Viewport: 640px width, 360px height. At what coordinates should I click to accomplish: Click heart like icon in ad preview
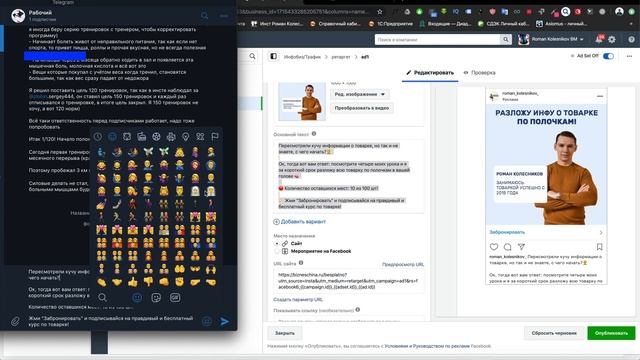(494, 247)
